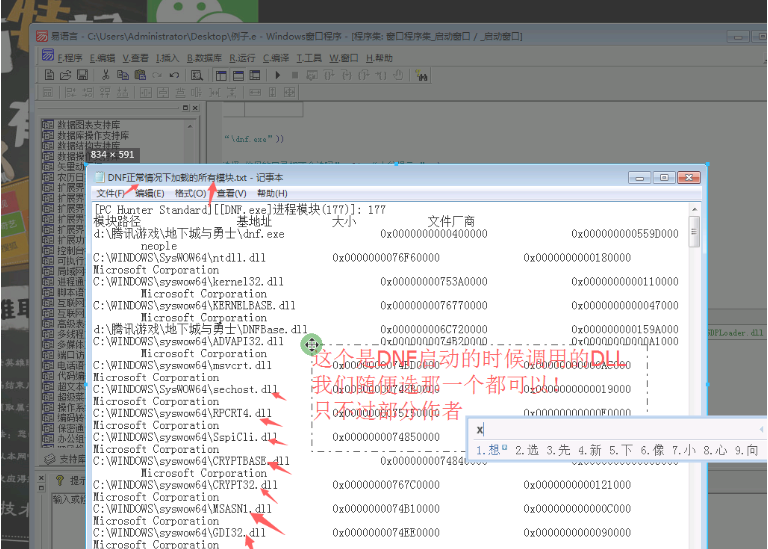Viewport: 768px width, 549px height.
Task: Click Notepad's vertical scrollbar thumb
Action: point(694,232)
